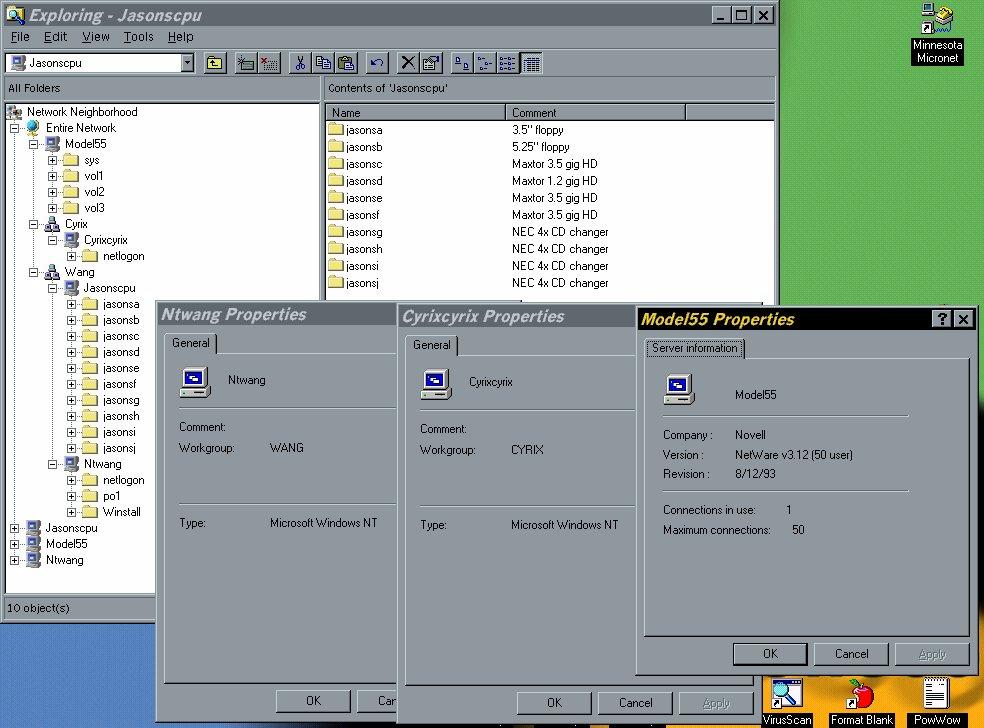Screen dimensions: 984x728
Task: Open the Jasonscpu location dropdown
Action: point(187,63)
